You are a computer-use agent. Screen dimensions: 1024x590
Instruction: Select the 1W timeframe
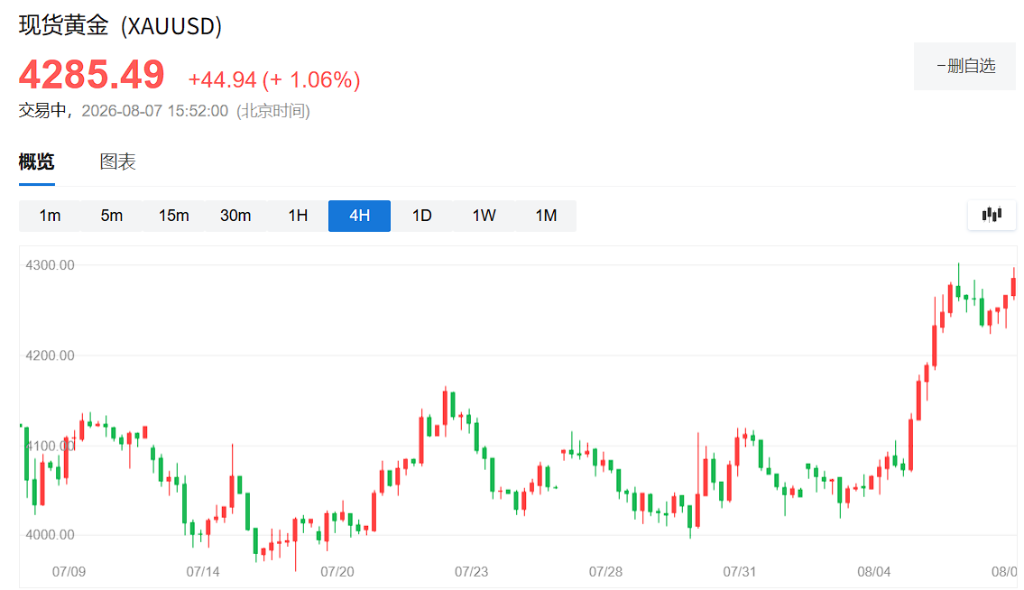(x=484, y=216)
